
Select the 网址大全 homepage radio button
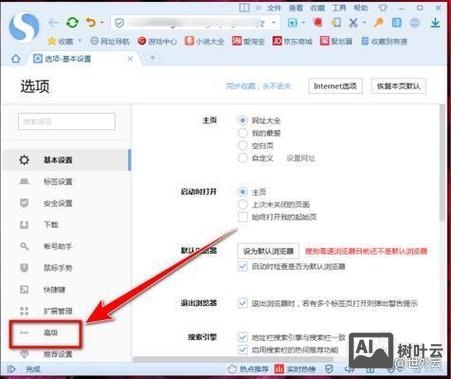(x=243, y=120)
